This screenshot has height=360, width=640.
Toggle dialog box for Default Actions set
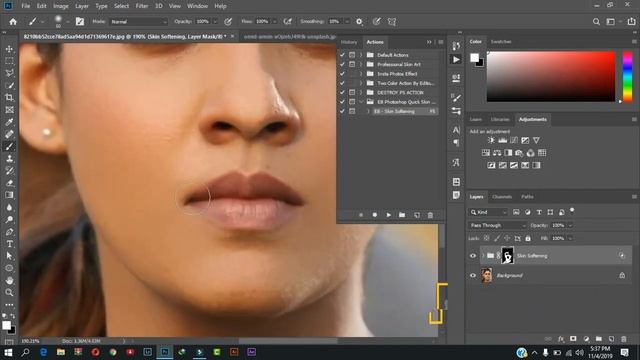(352, 55)
